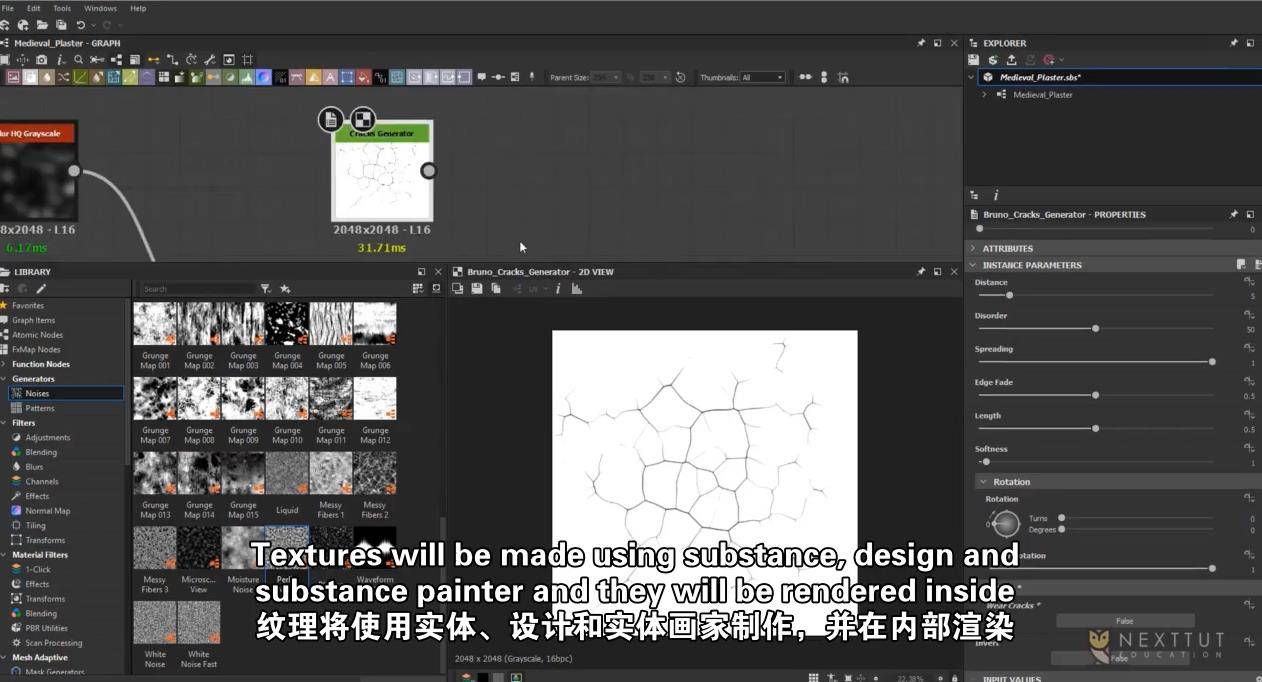Image resolution: width=1262 pixels, height=682 pixels.
Task: Click the grid view icon in Library panel
Action: point(418,288)
